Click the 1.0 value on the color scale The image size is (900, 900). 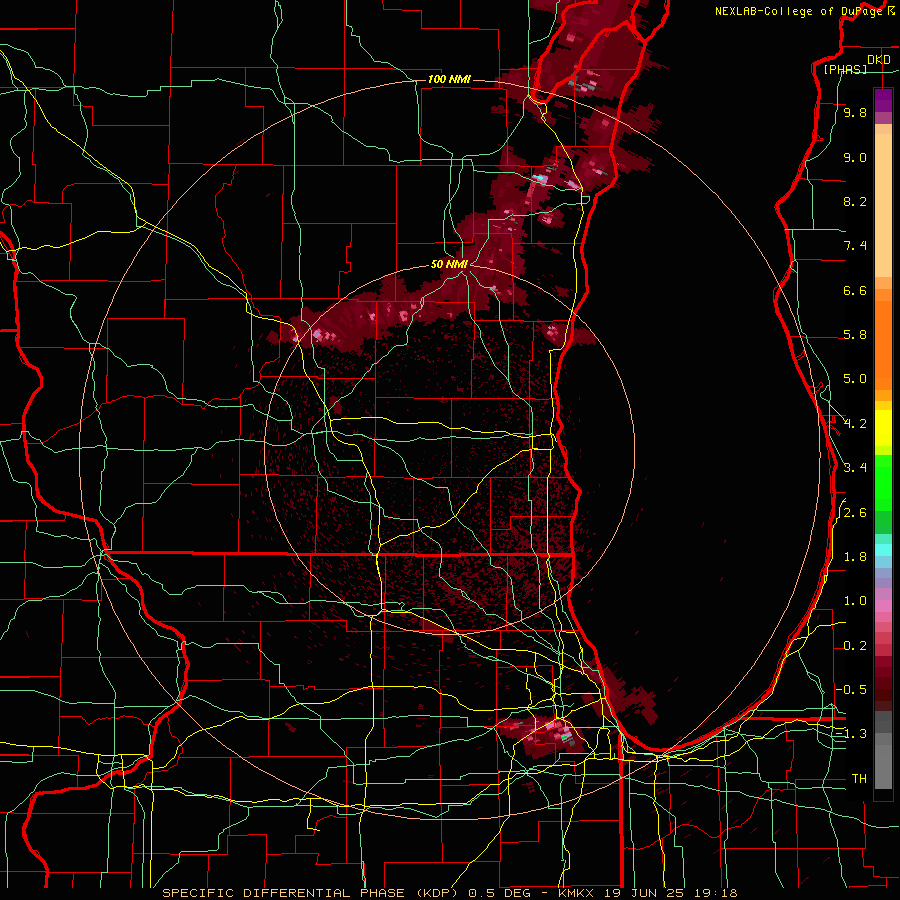(x=855, y=601)
